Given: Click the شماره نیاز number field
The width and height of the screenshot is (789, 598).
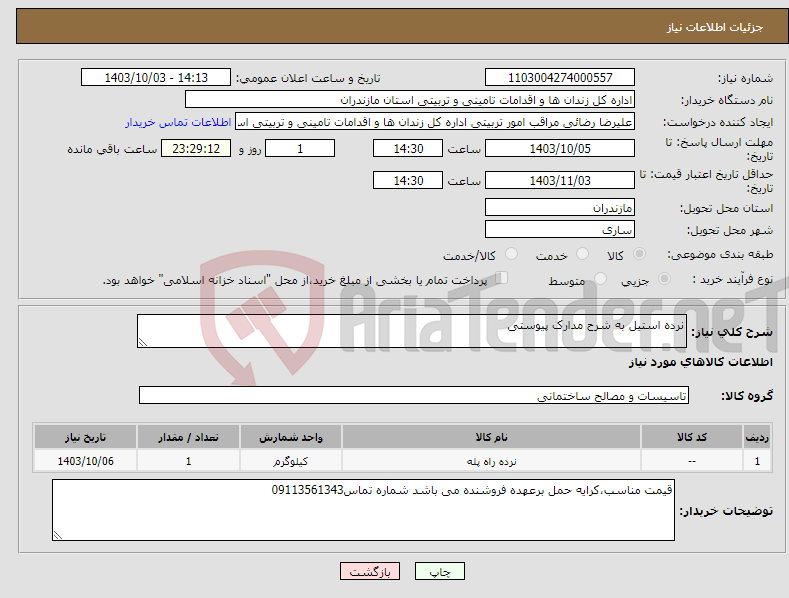Looking at the screenshot, I should point(560,78).
